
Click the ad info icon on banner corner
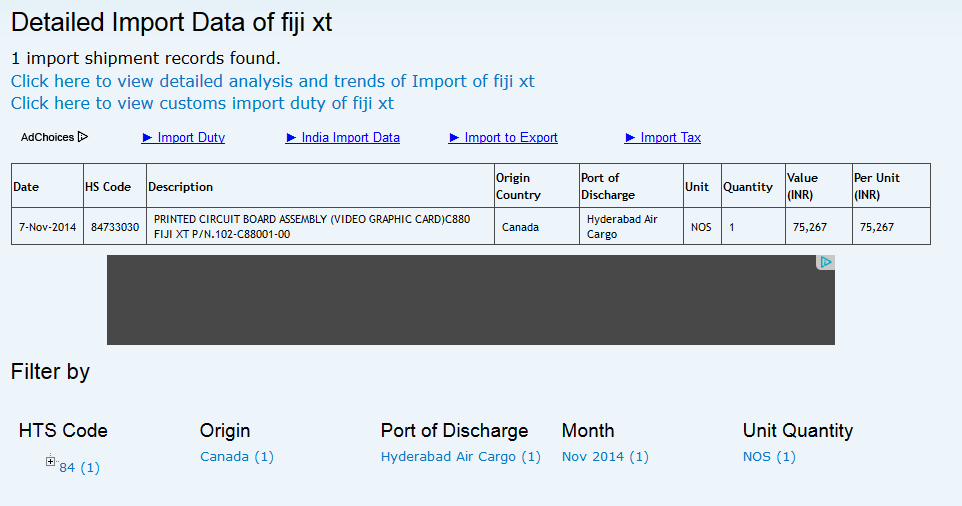(x=825, y=262)
